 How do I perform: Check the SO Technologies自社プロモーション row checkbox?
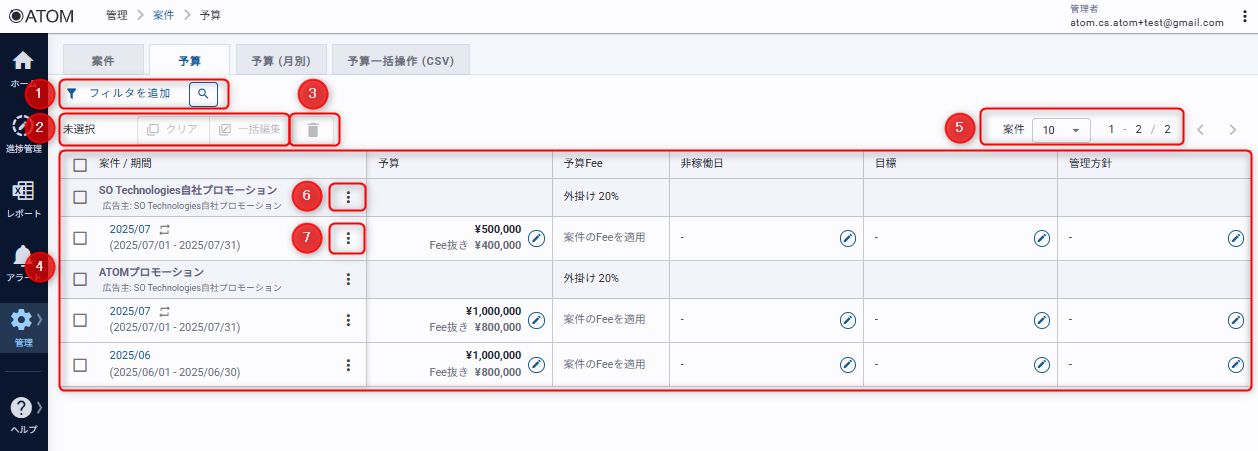pyautogui.click(x=81, y=197)
